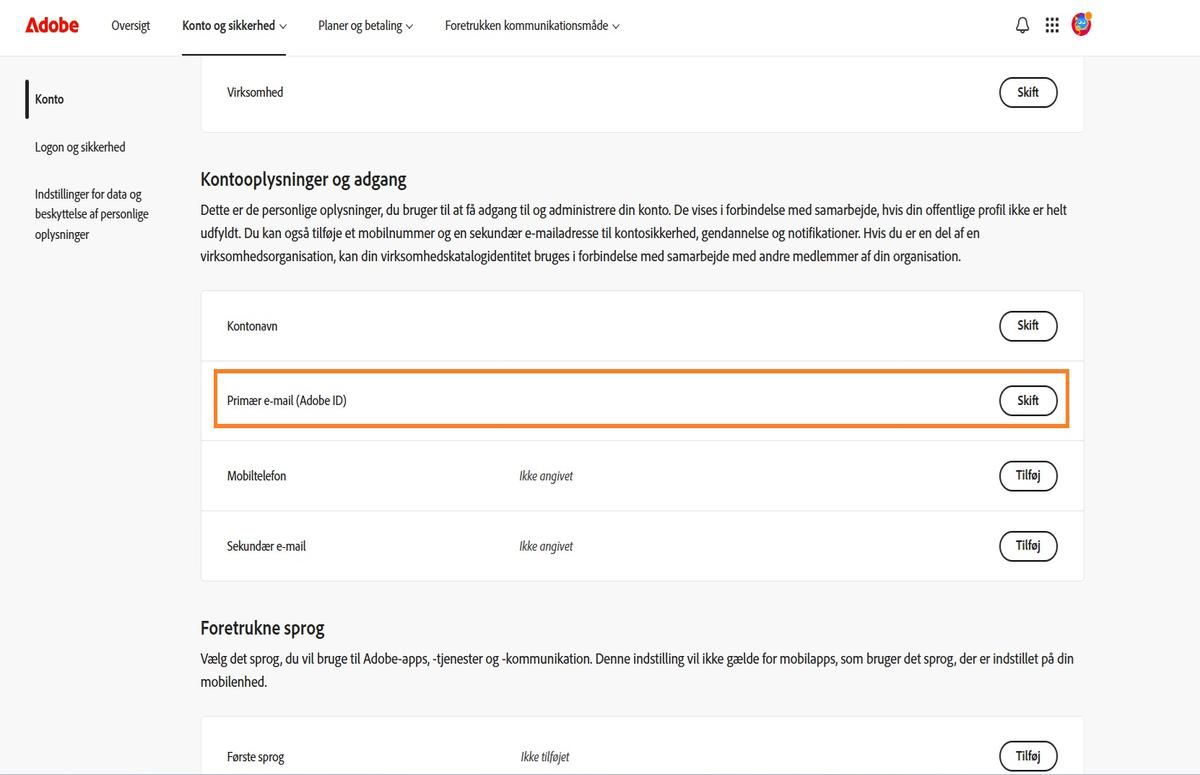
Task: Select Oversigt in the navigation menu
Action: [130, 25]
